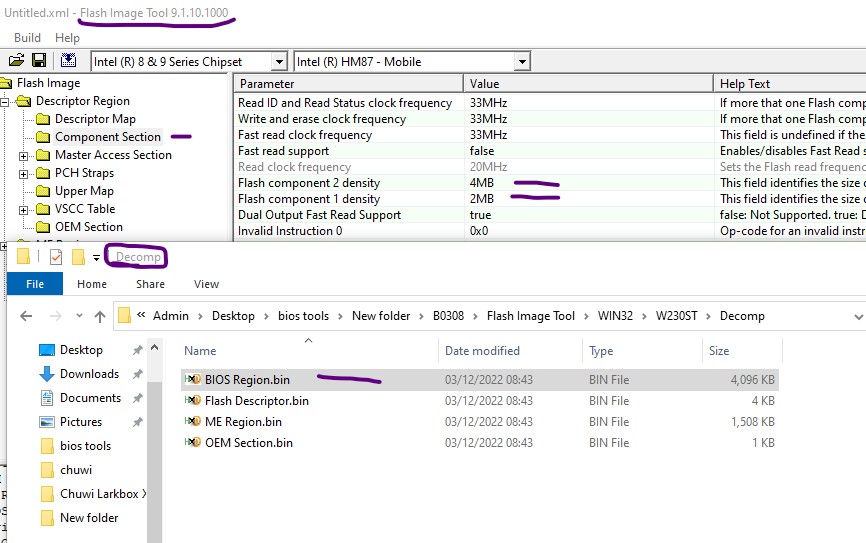Expand the Master Access Section node
This screenshot has width=866, height=543.
[x=23, y=156]
